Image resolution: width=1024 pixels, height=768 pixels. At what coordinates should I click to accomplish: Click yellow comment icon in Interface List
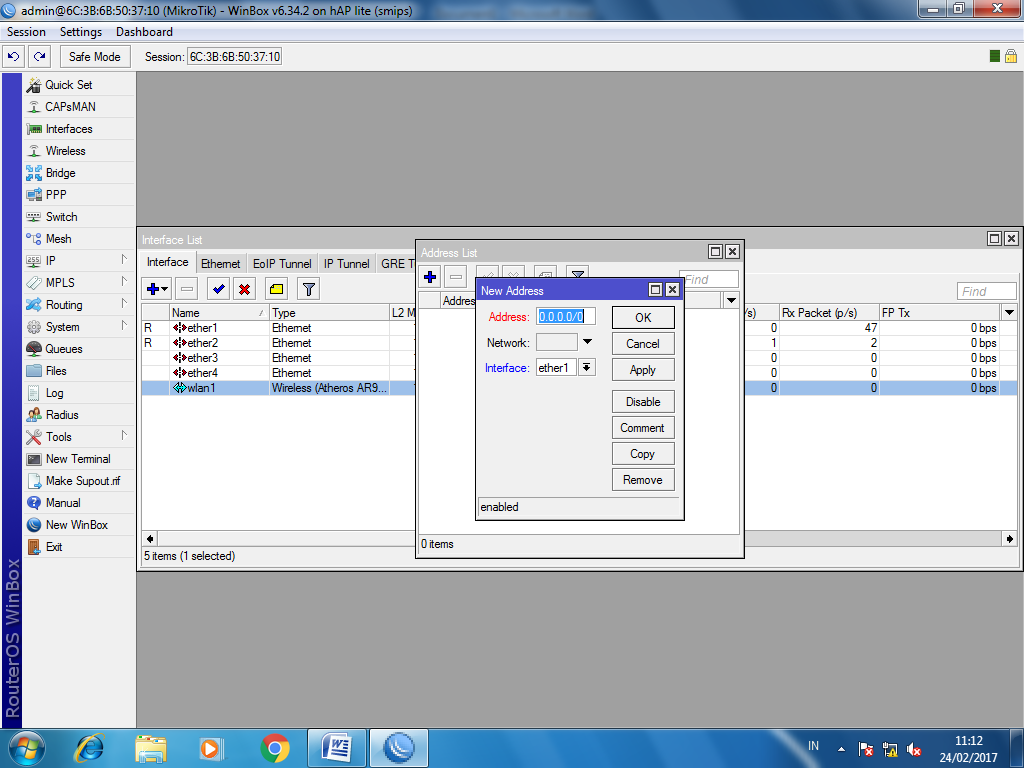click(x=276, y=289)
